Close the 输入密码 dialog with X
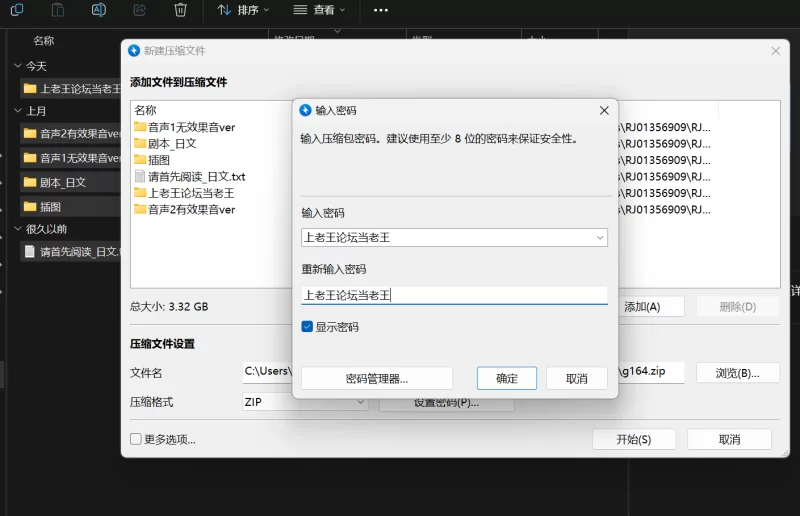800x516 pixels. (603, 110)
